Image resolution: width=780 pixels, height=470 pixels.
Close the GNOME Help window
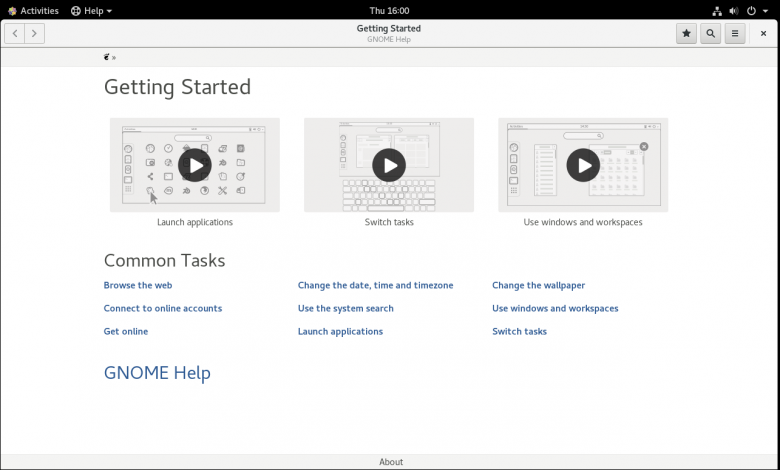(x=763, y=33)
